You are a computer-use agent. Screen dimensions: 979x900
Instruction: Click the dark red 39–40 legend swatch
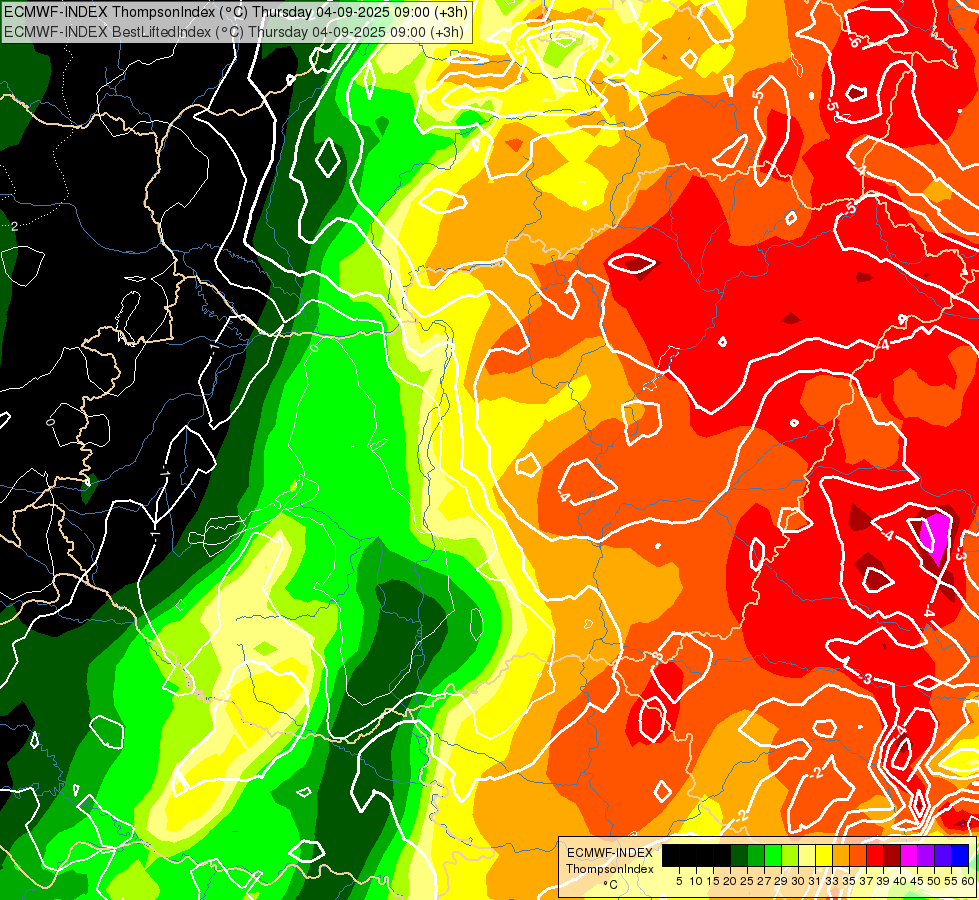click(892, 856)
